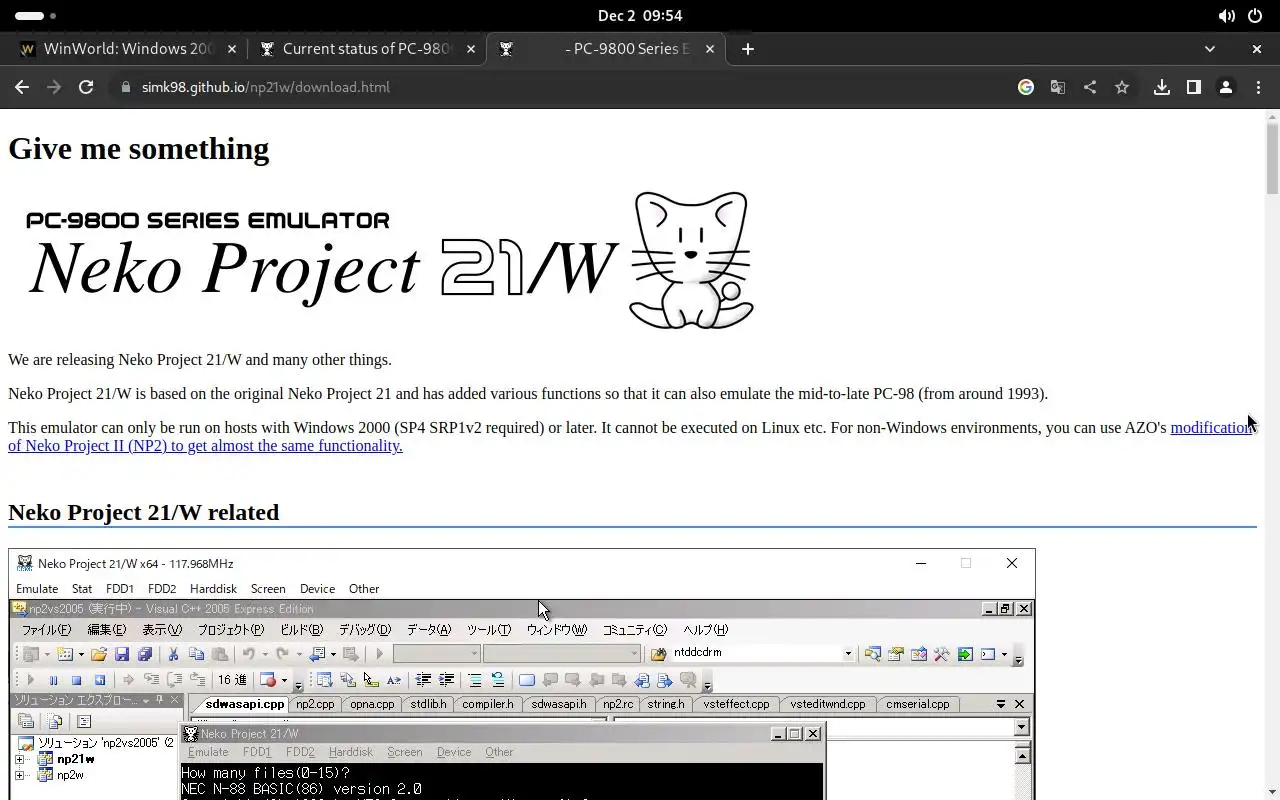Bookmark this tab with the star
The height and width of the screenshot is (800, 1280).
pyautogui.click(x=1122, y=87)
